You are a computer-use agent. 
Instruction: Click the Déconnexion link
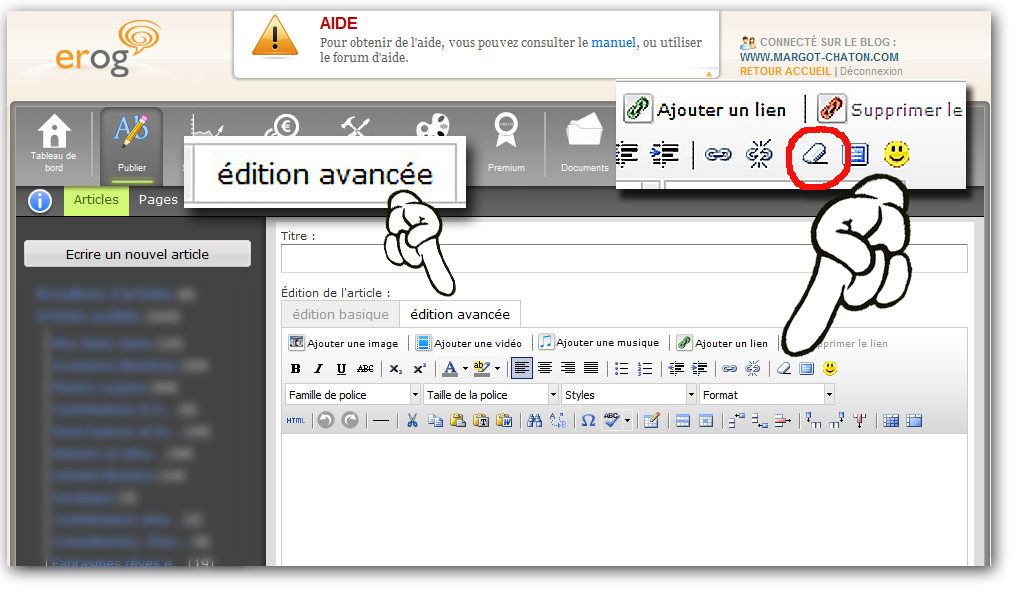(x=871, y=71)
